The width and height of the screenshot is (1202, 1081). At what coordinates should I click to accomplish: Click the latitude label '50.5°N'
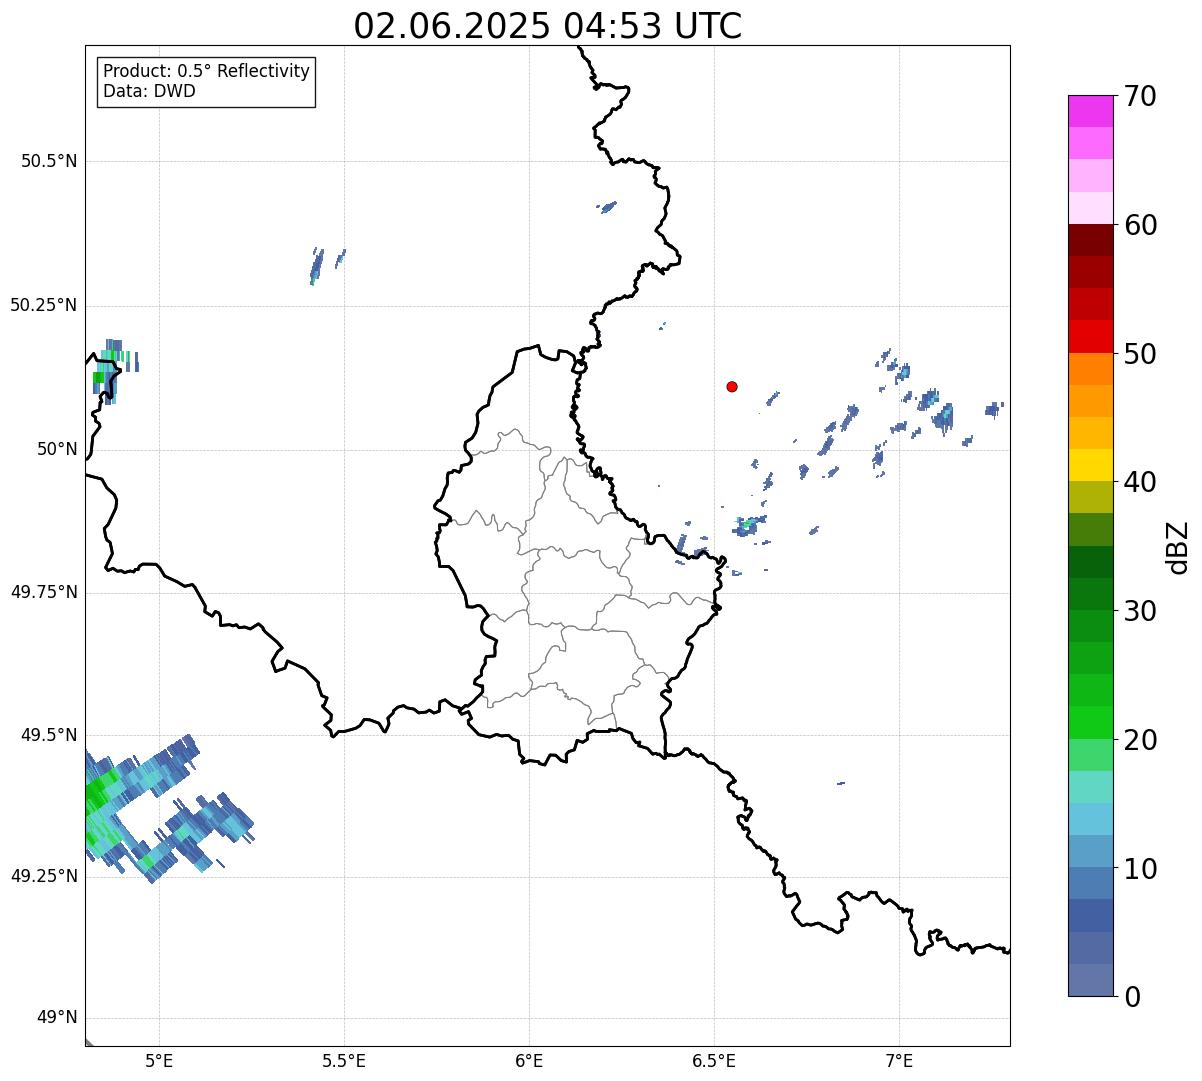pyautogui.click(x=49, y=161)
